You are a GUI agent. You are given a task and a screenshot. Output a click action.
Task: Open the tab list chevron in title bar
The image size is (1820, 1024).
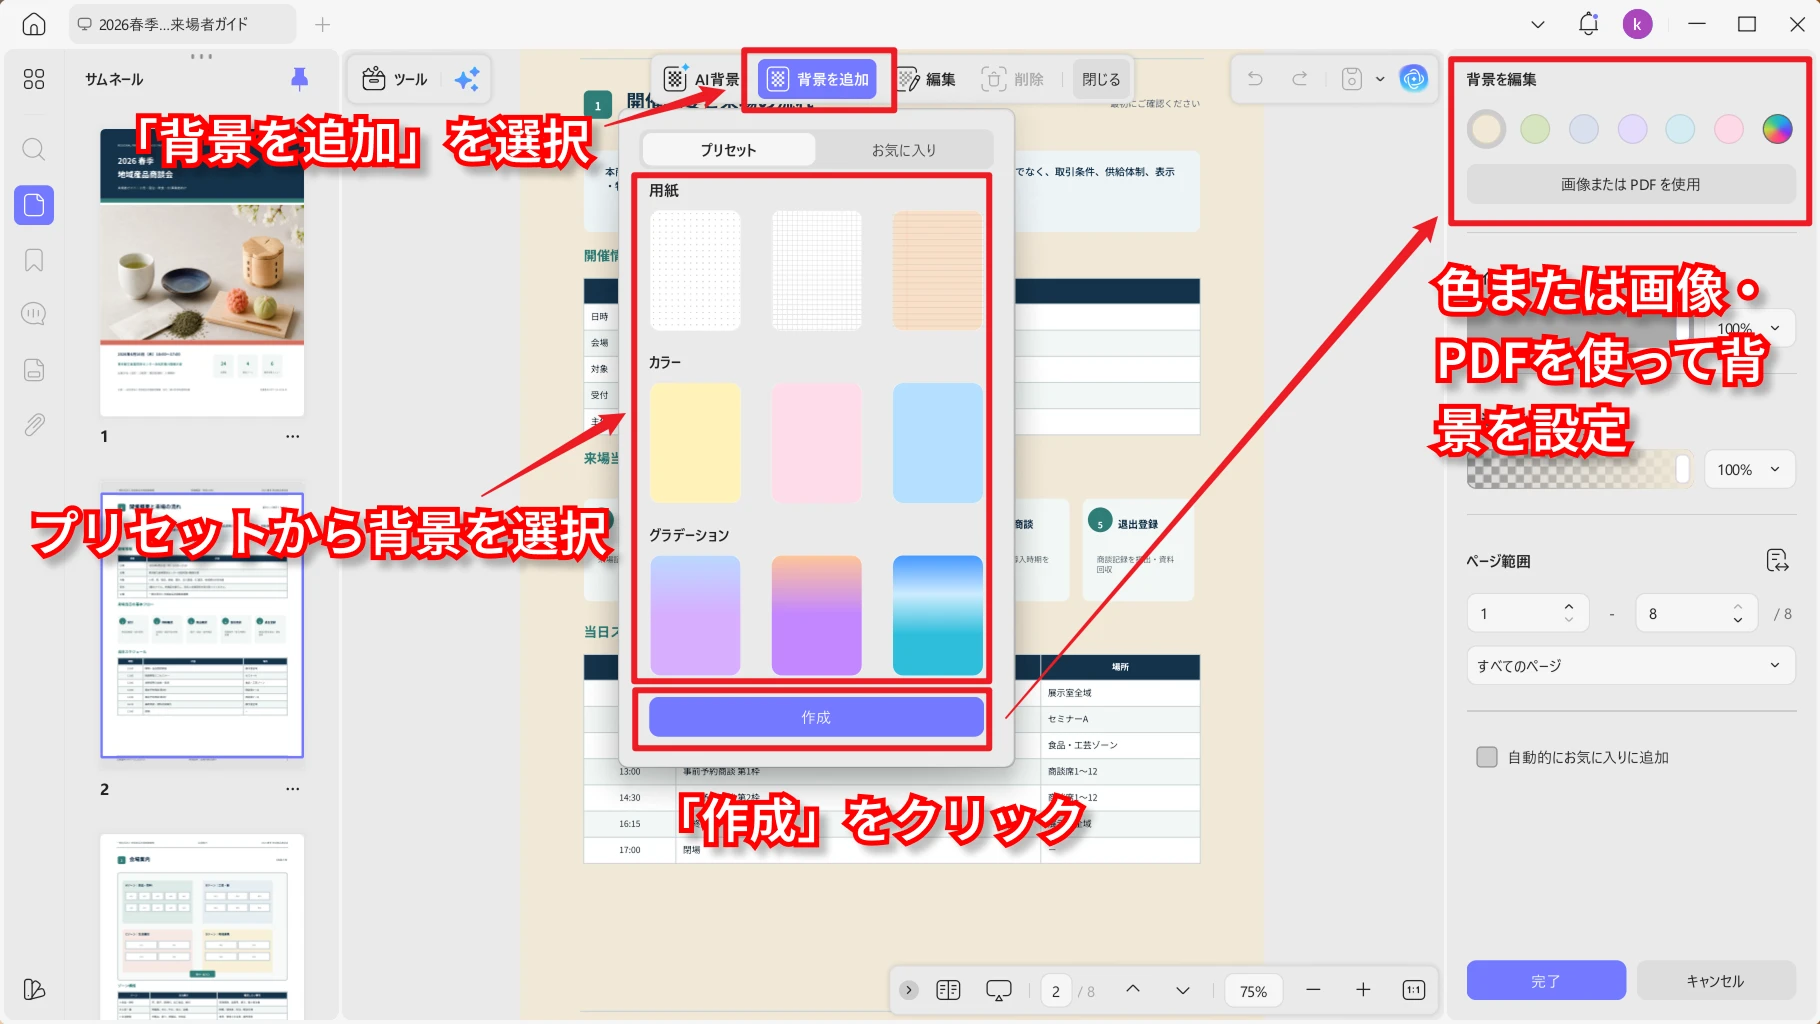[1538, 24]
